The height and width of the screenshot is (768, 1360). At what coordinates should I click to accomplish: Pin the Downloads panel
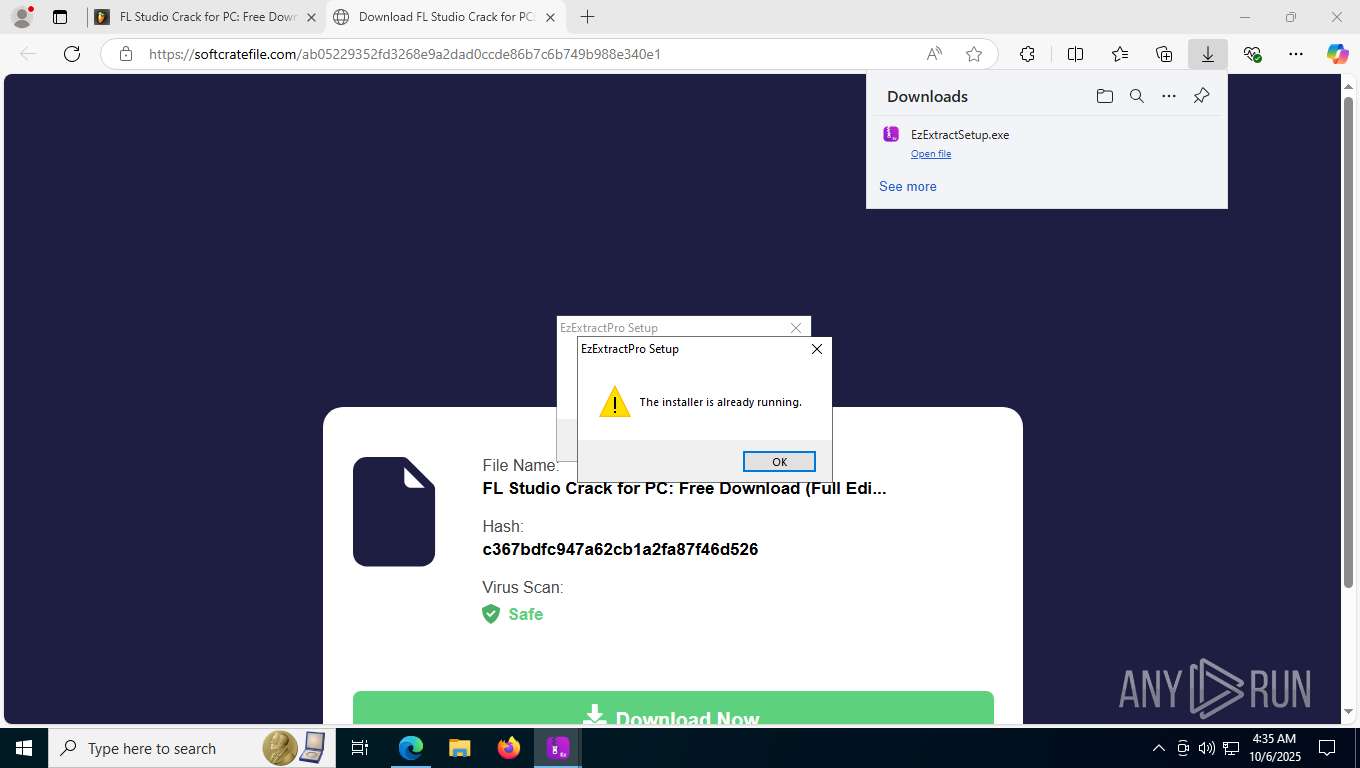[1201, 96]
